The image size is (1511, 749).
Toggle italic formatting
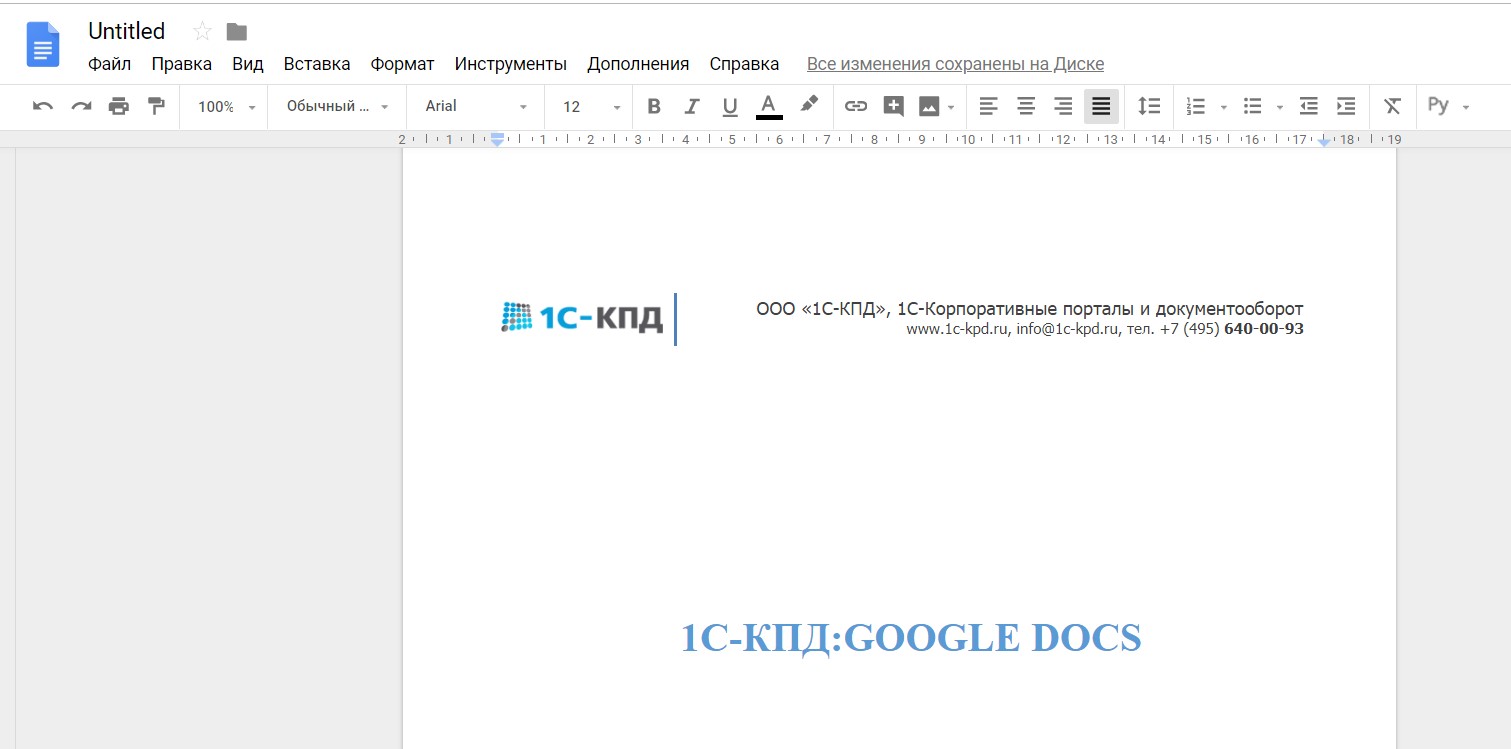click(x=692, y=106)
